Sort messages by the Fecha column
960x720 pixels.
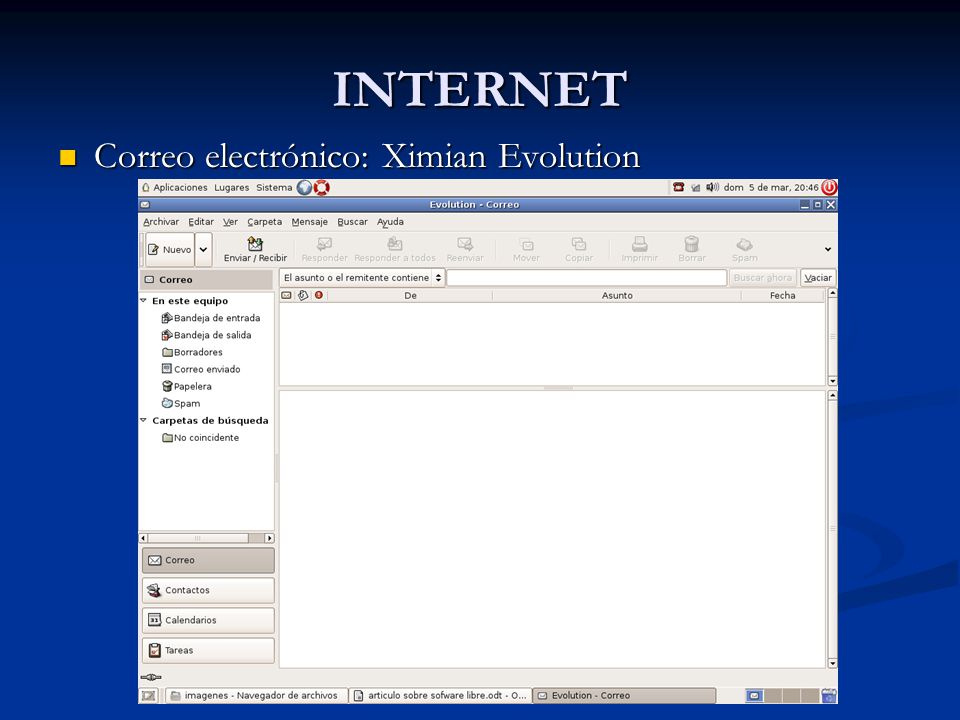tap(782, 295)
